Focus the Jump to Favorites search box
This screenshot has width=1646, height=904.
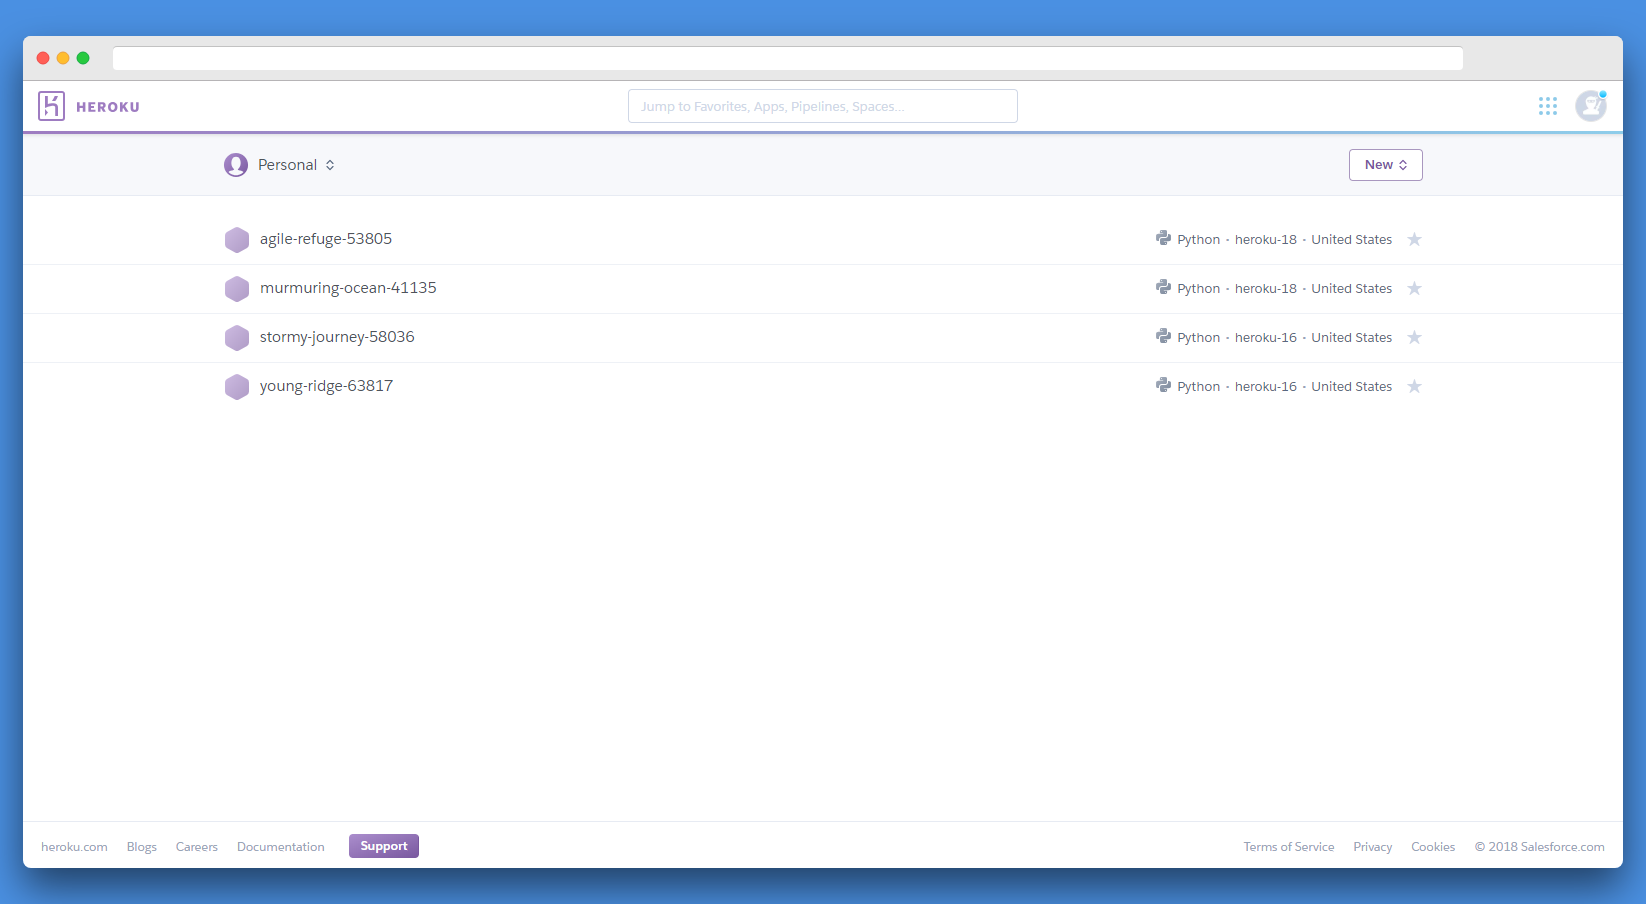click(x=822, y=106)
